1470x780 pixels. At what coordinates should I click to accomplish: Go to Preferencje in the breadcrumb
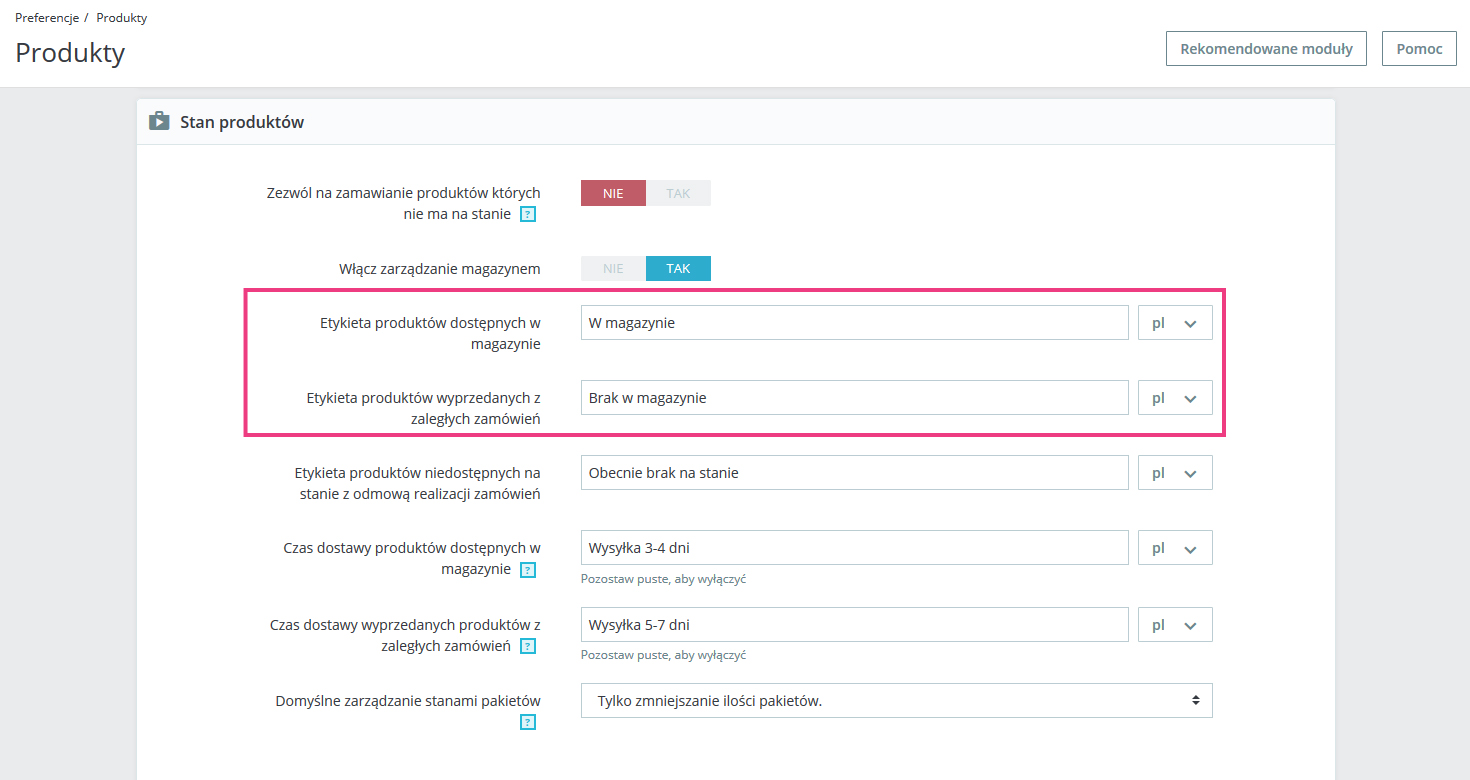point(46,18)
